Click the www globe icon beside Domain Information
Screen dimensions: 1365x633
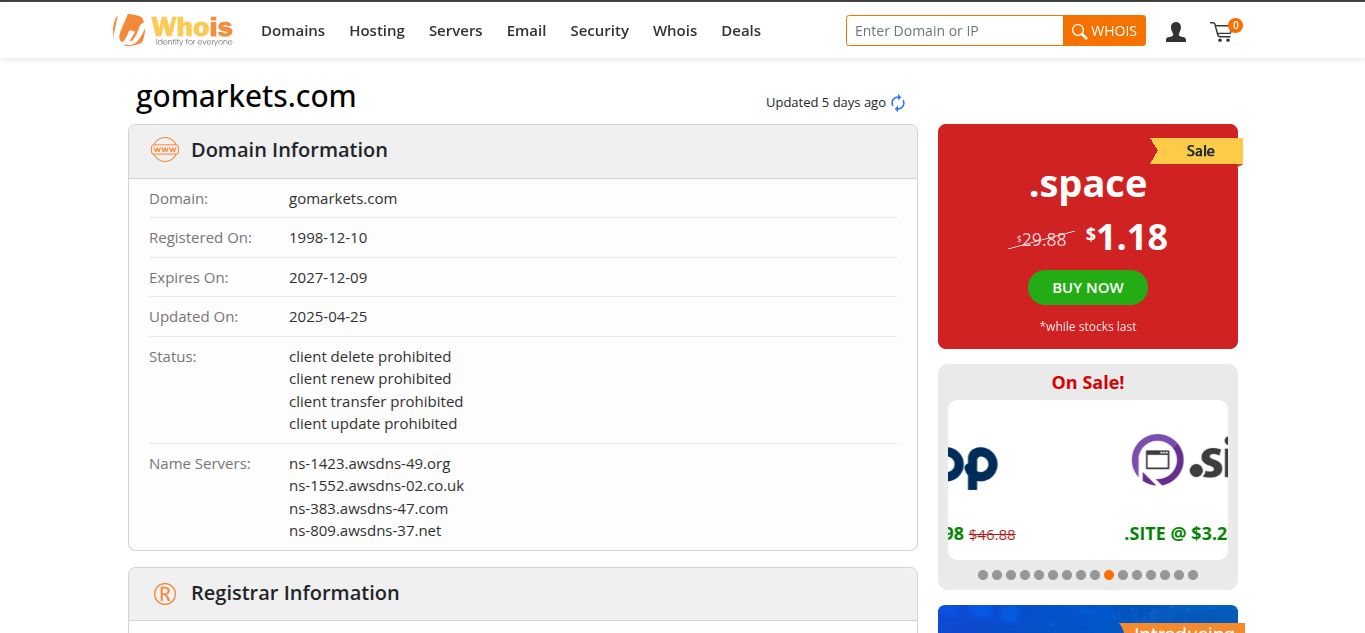164,151
